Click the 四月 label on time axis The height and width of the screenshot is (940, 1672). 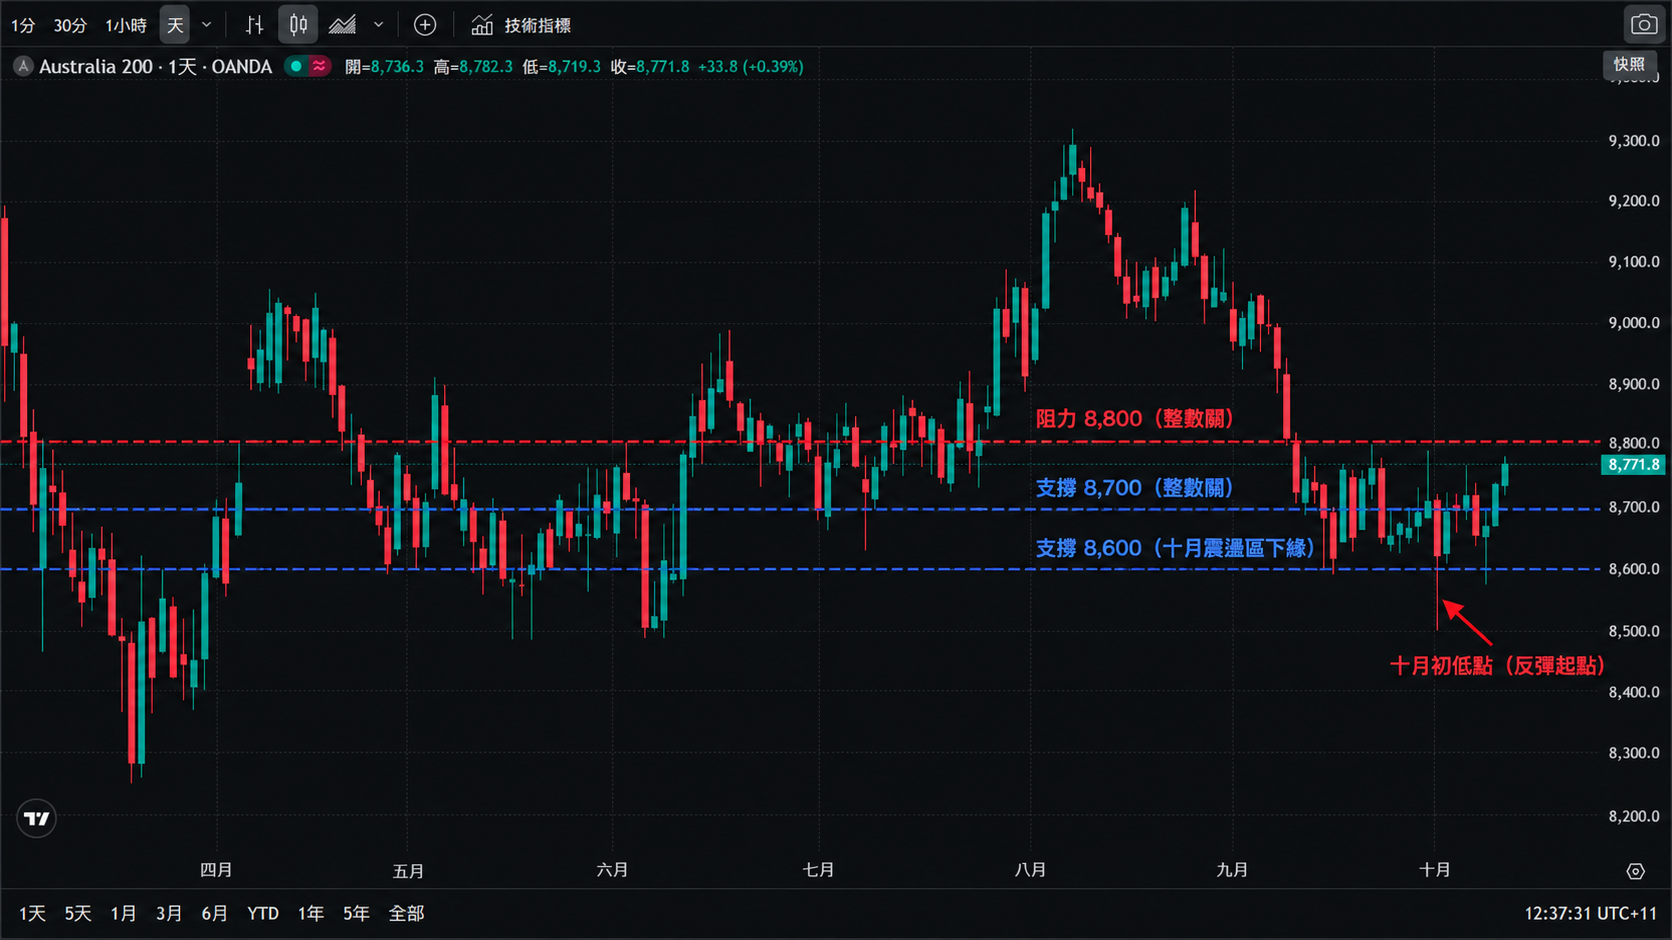point(216,870)
